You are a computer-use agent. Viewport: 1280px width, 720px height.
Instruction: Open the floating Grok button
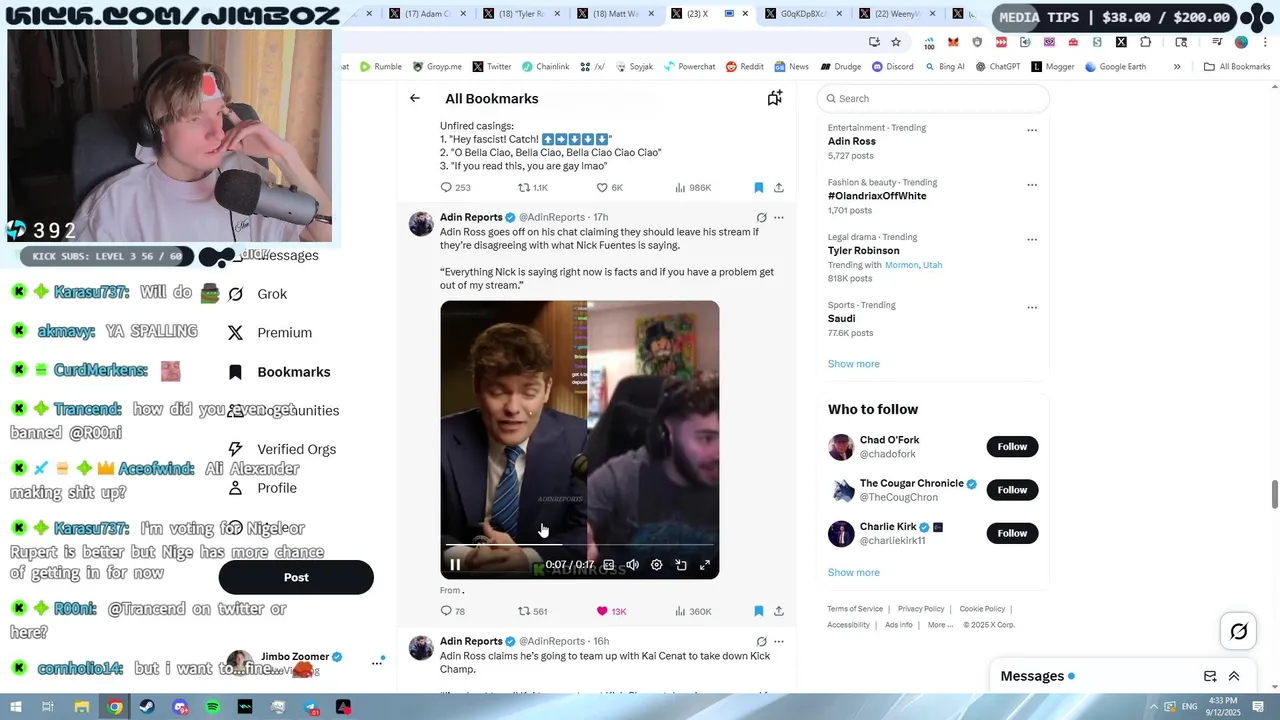(1239, 631)
